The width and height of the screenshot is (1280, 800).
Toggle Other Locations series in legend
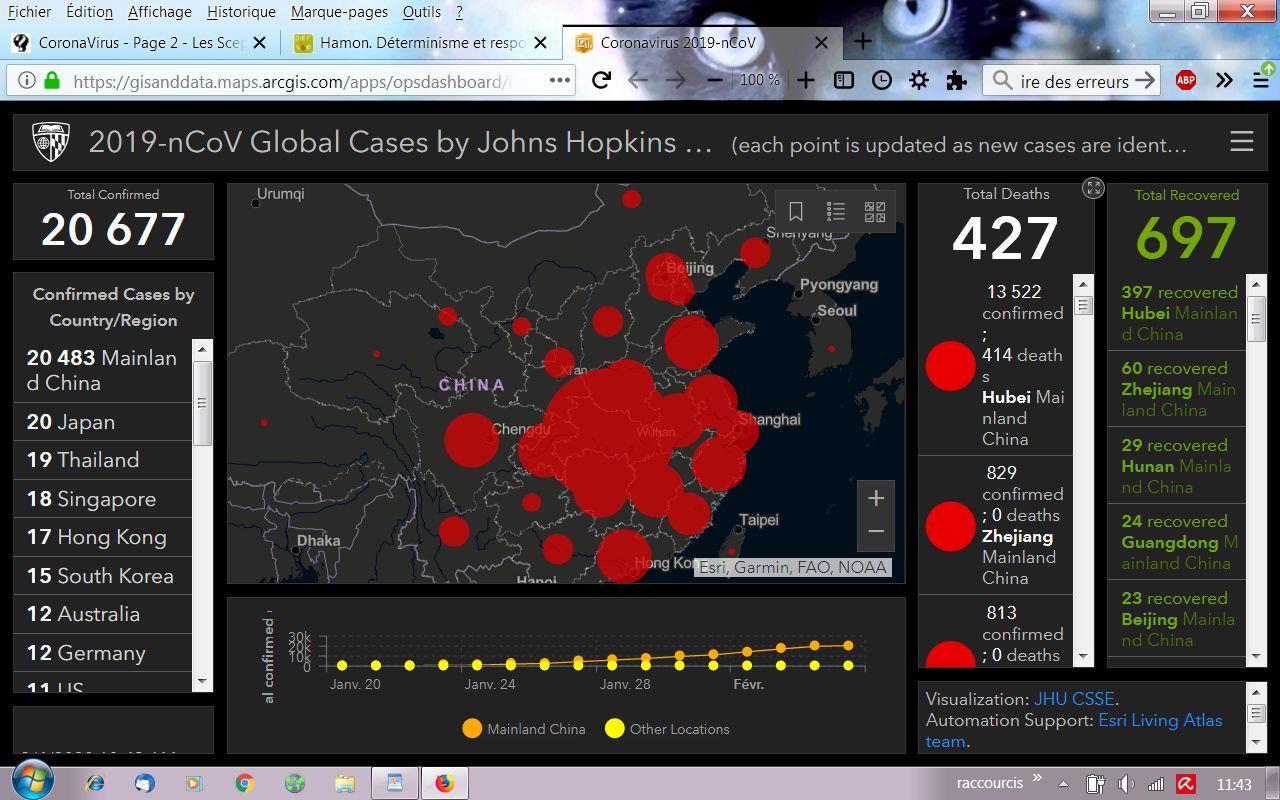(667, 729)
